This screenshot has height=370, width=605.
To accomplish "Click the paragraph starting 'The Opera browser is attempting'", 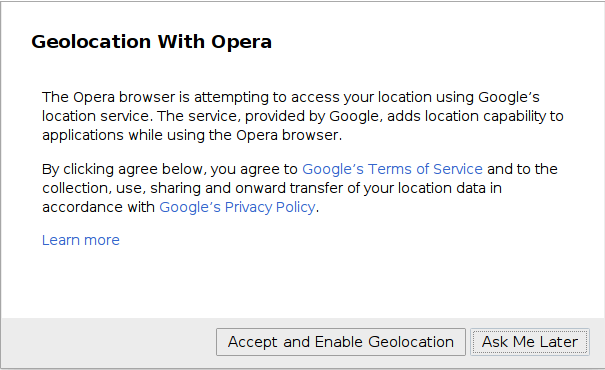I will (303, 116).
